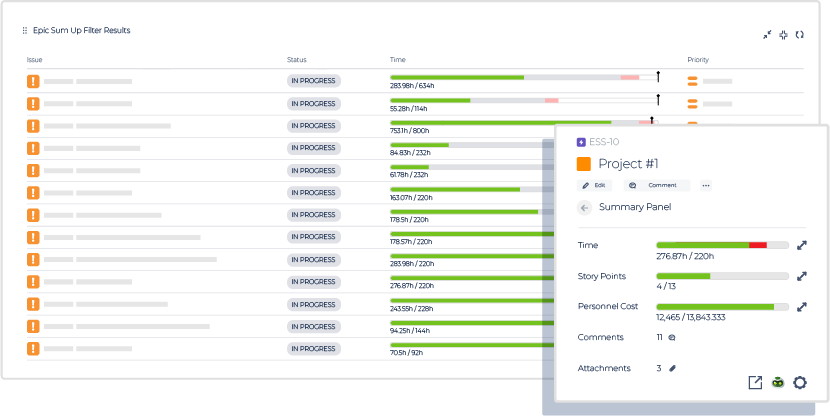Click the green robot icon in panel
830x416 pixels.
tap(777, 382)
